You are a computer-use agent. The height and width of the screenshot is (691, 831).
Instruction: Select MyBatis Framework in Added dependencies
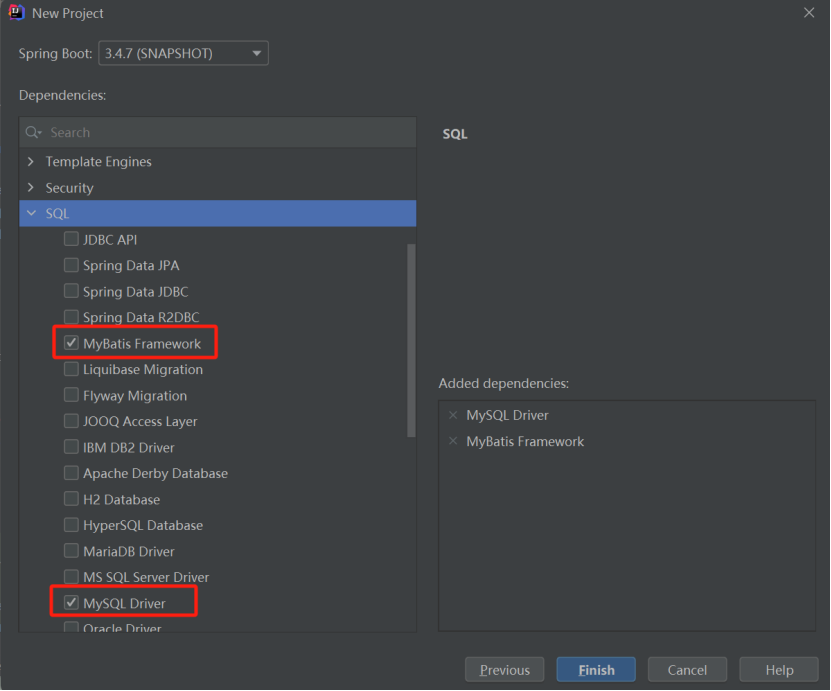[x=525, y=441]
